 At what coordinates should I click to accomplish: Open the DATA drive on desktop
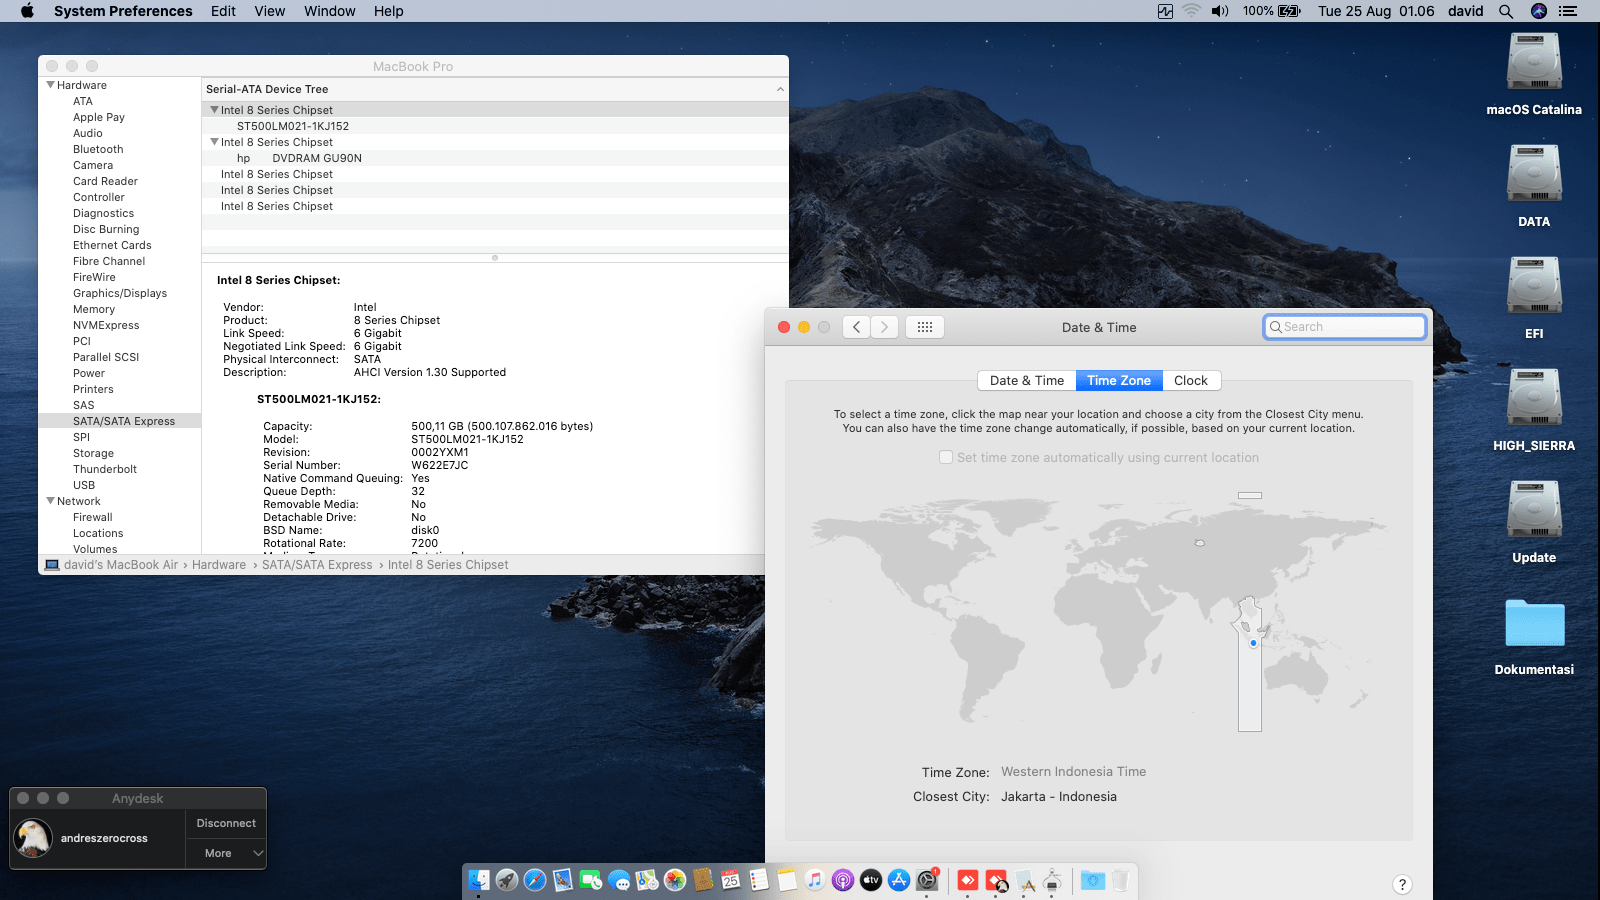1534,187
